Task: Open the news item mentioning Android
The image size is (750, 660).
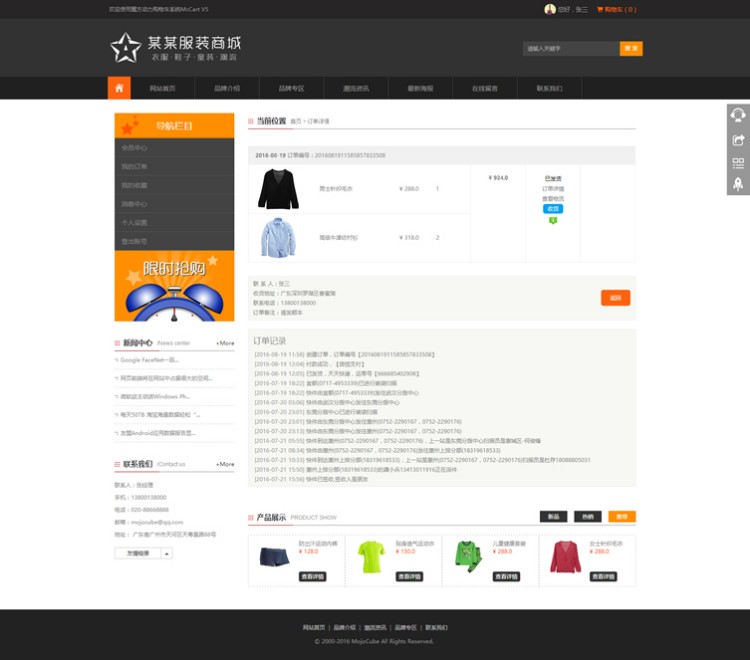Action: [158, 433]
